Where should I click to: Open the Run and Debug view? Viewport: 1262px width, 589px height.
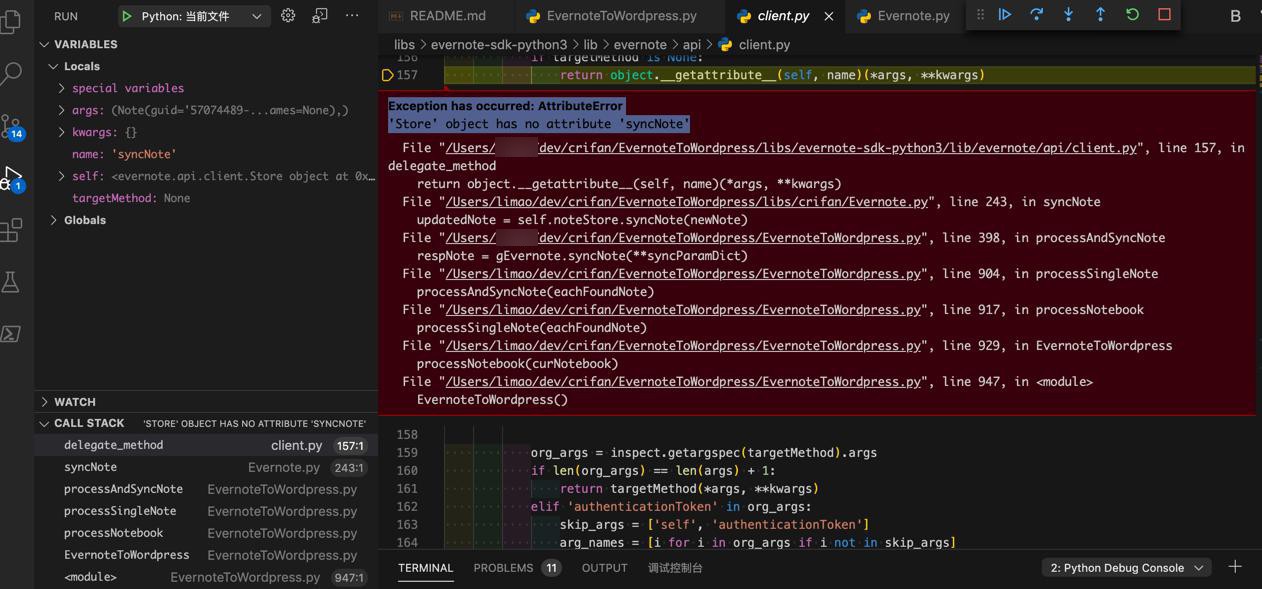[x=11, y=179]
